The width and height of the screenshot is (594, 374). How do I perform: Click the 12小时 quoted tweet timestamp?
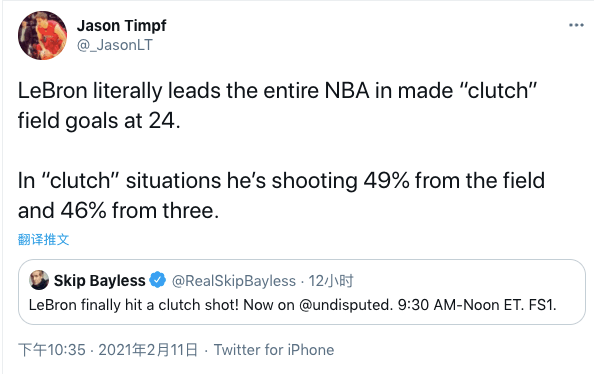[331, 281]
